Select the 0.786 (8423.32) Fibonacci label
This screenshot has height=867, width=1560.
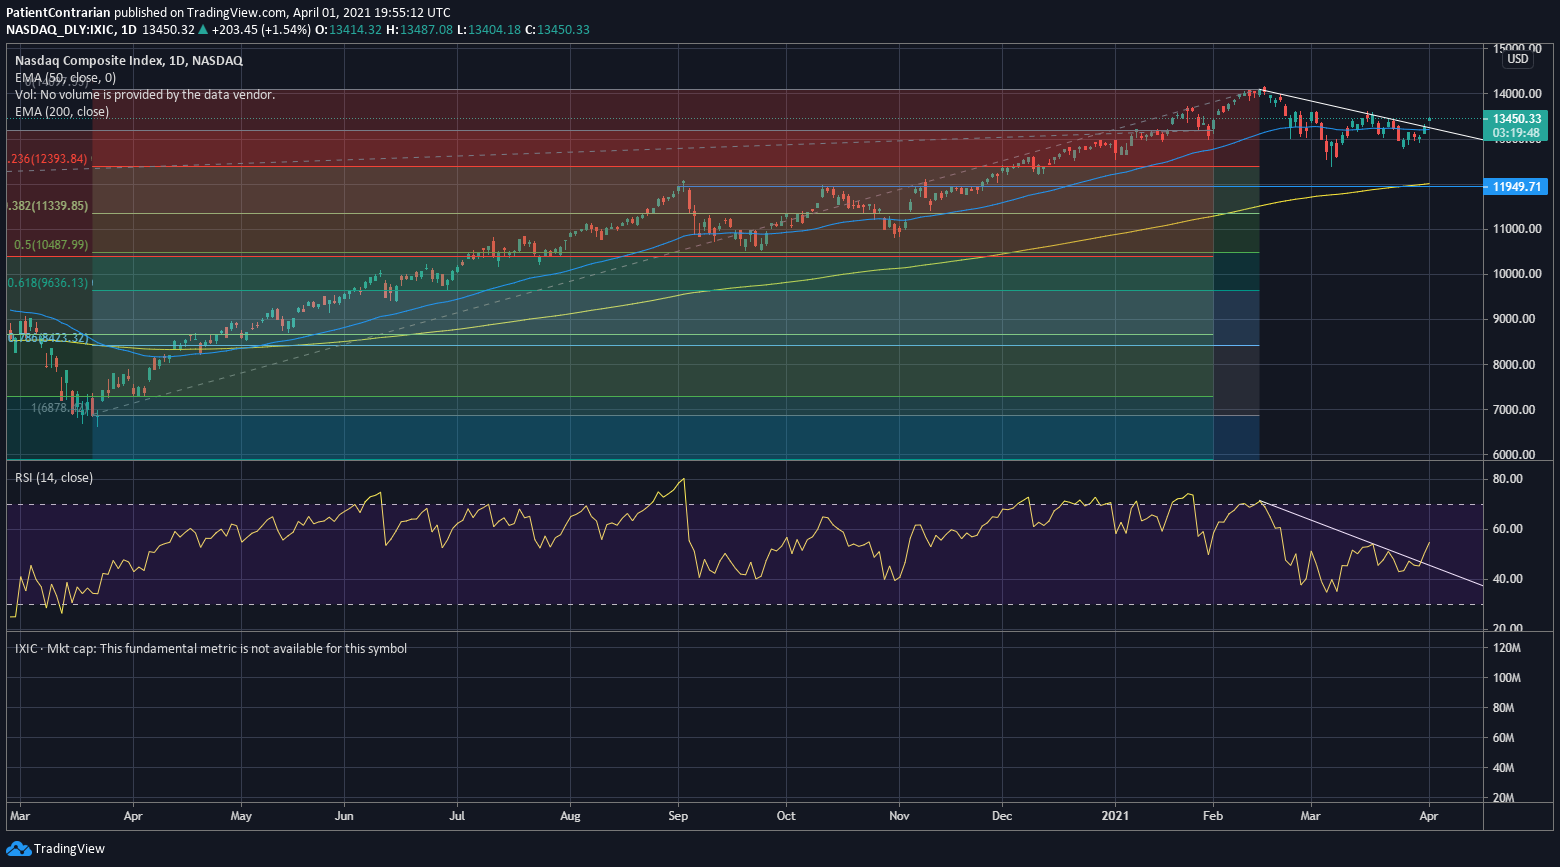48,338
